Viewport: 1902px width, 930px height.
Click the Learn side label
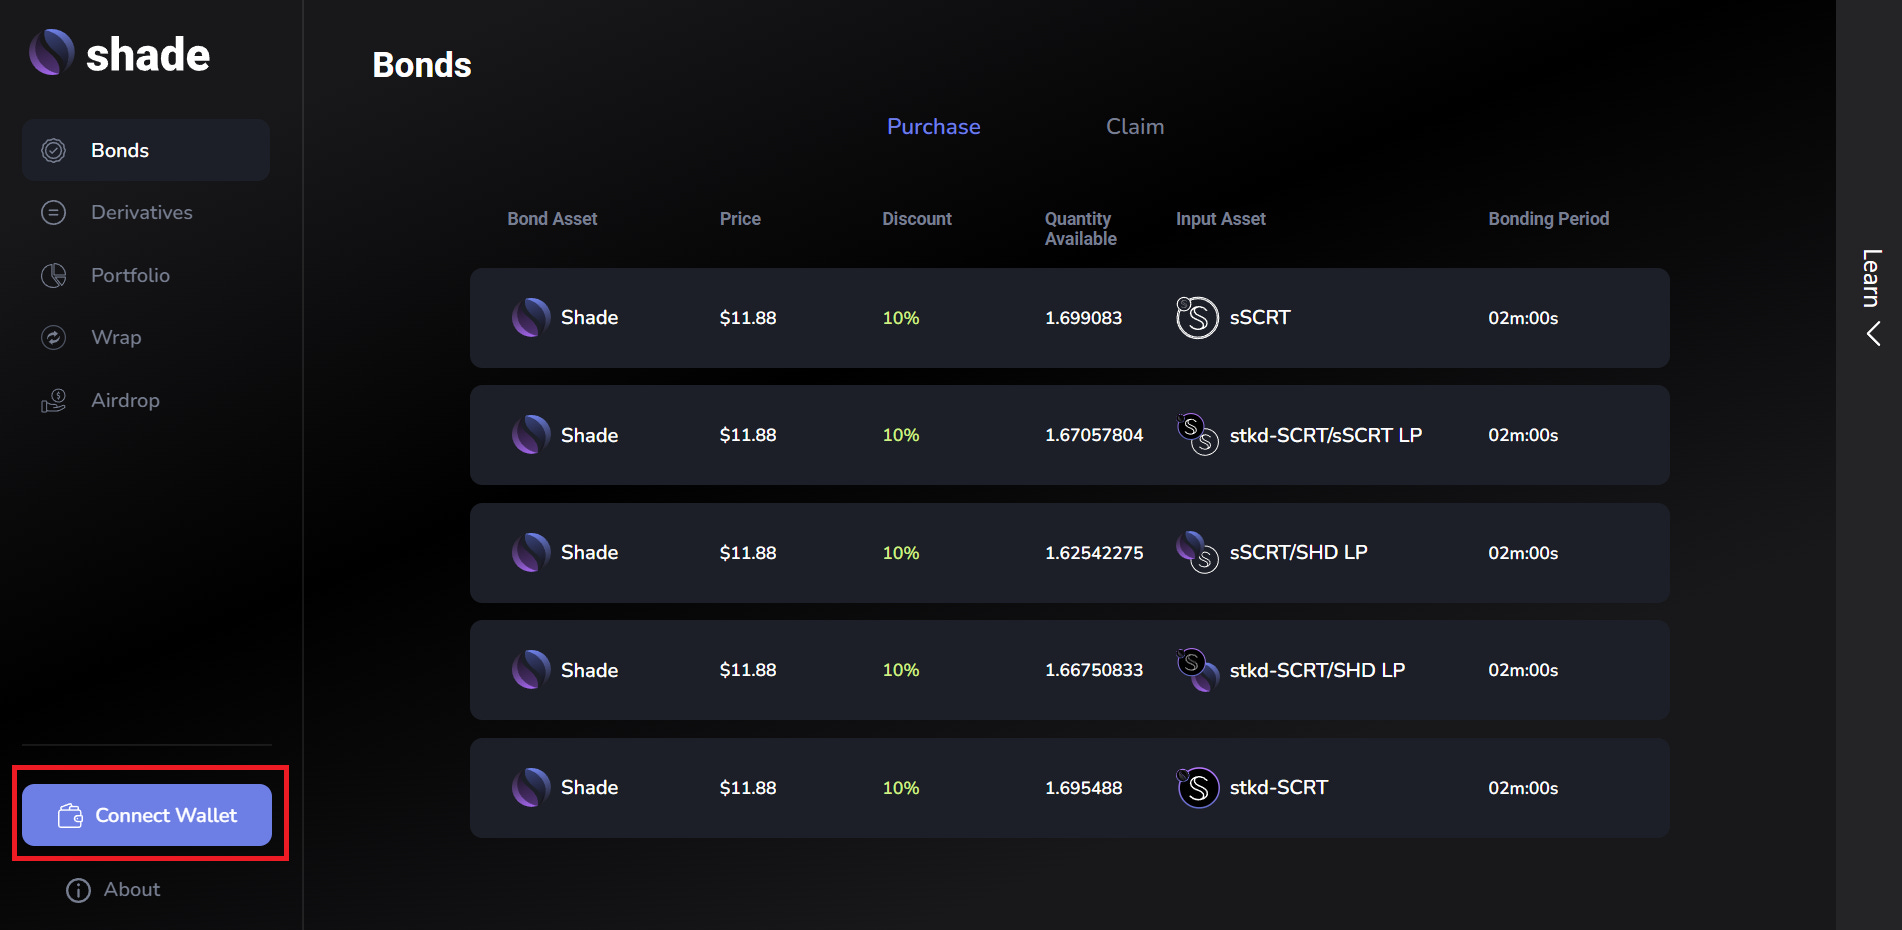point(1872,278)
